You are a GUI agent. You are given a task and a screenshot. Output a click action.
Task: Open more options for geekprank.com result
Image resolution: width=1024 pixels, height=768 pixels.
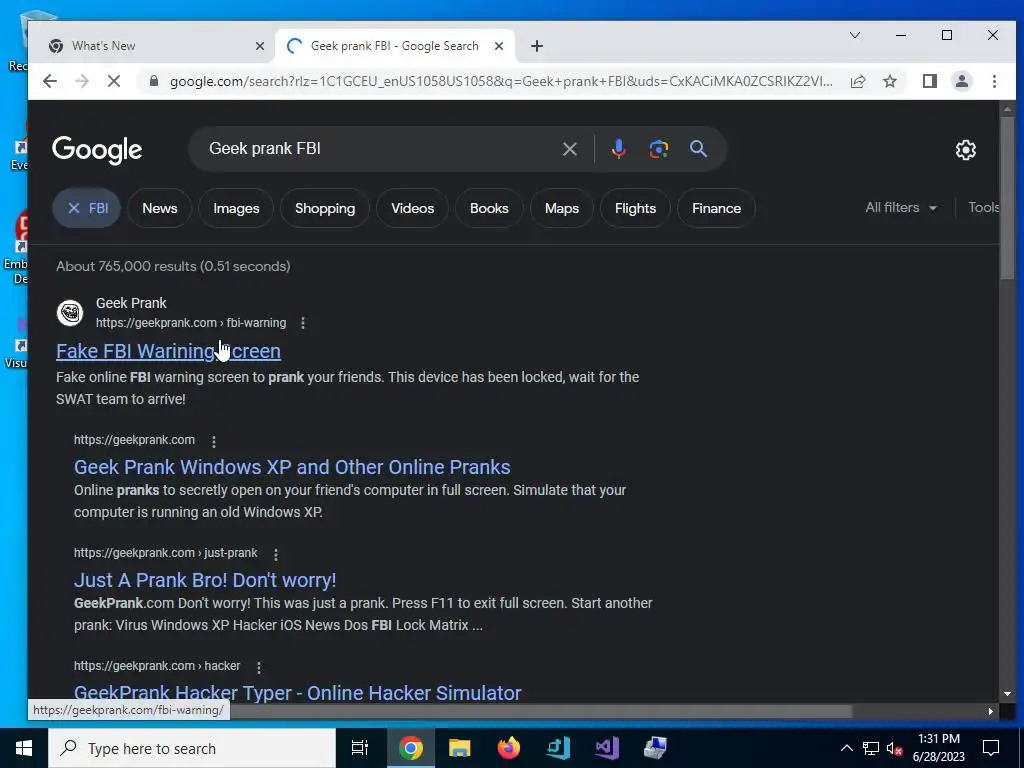[214, 441]
